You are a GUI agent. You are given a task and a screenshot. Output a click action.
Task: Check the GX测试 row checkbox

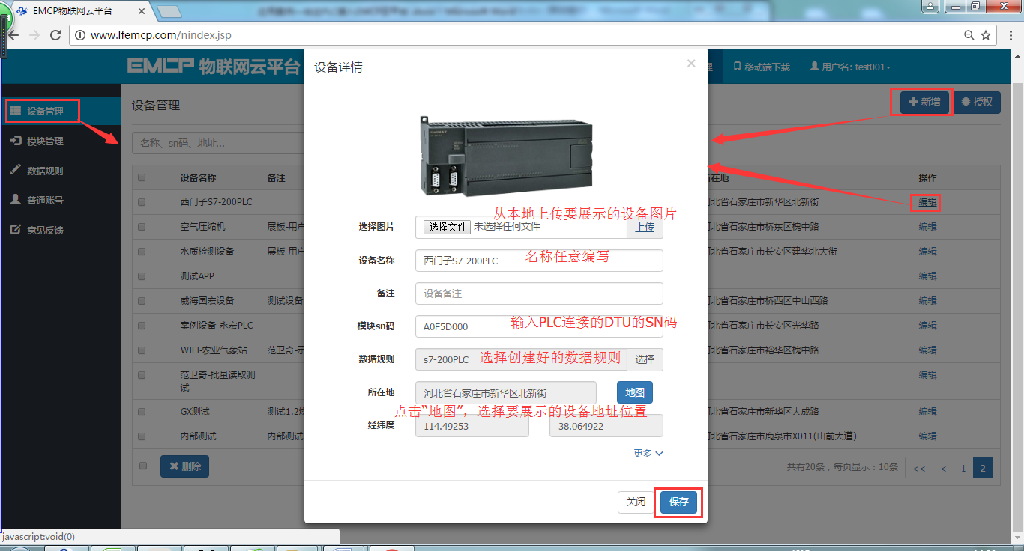pyautogui.click(x=142, y=412)
